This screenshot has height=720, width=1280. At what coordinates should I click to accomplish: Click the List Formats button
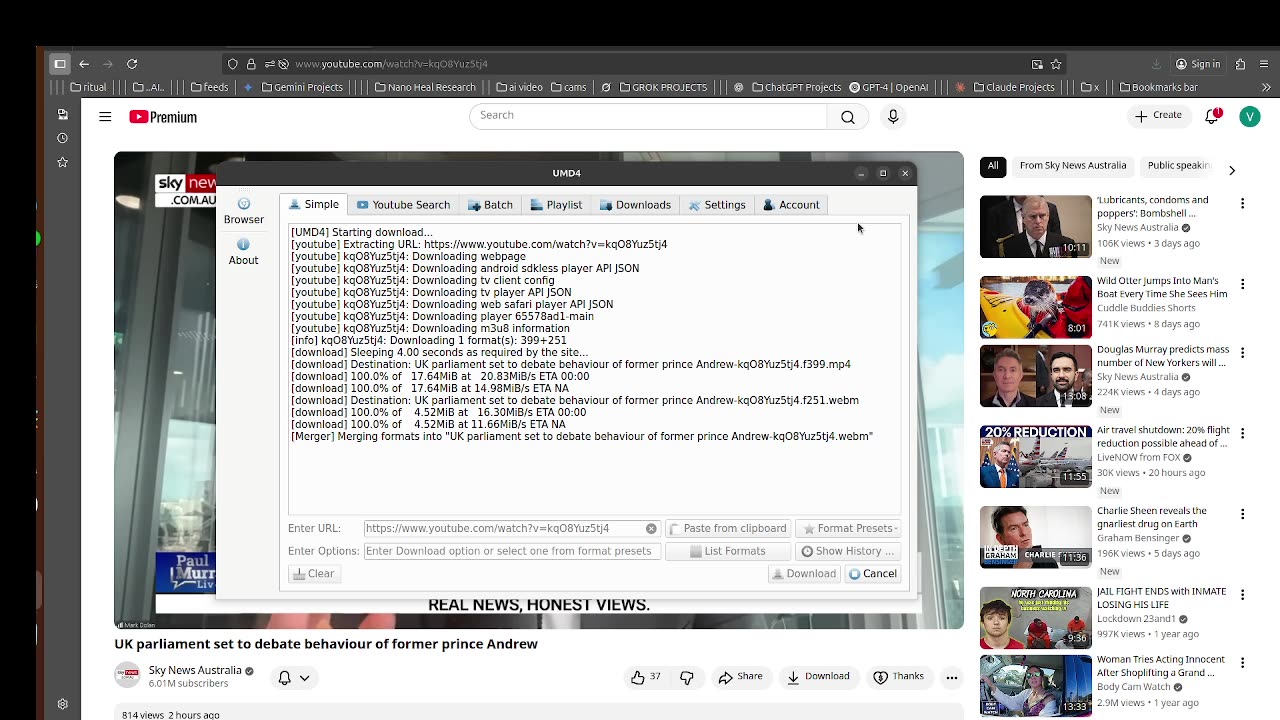[727, 551]
